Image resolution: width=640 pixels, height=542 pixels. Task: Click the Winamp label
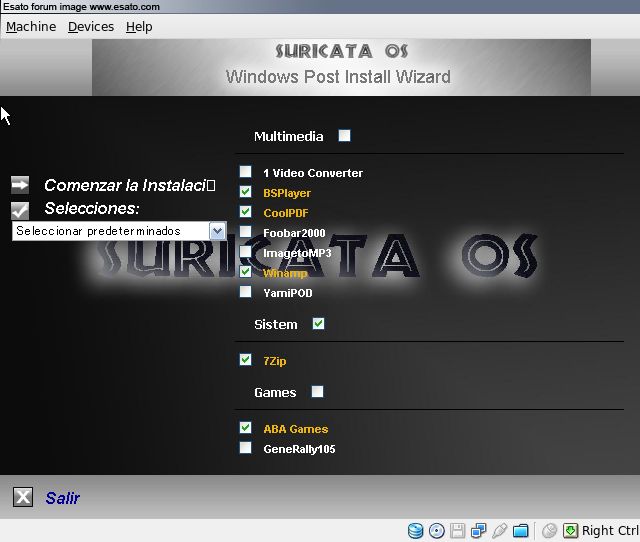pyautogui.click(x=285, y=273)
